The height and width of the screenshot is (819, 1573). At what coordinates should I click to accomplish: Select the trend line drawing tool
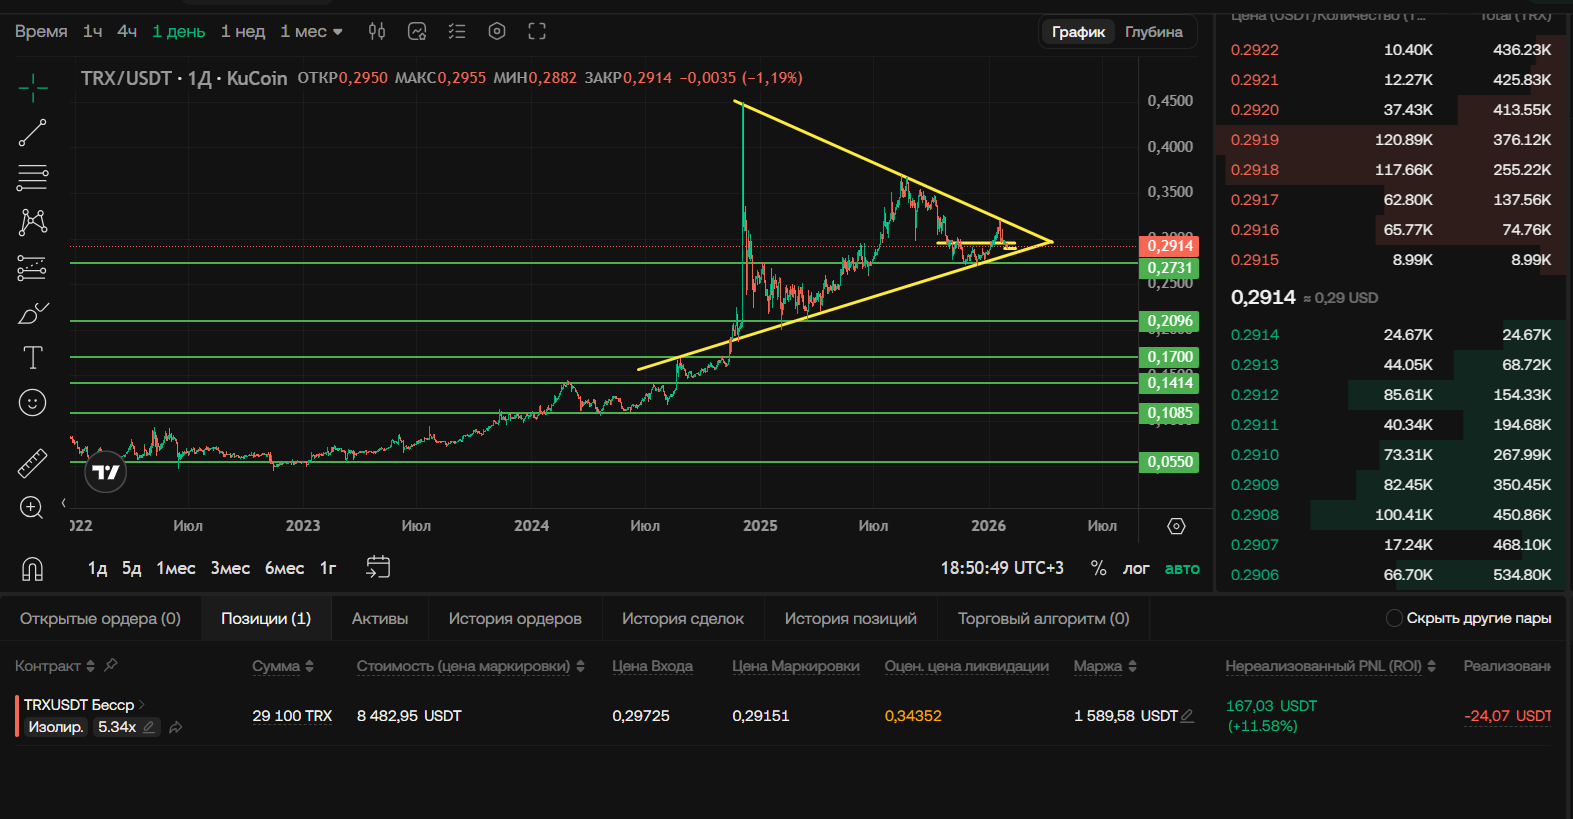pyautogui.click(x=32, y=133)
